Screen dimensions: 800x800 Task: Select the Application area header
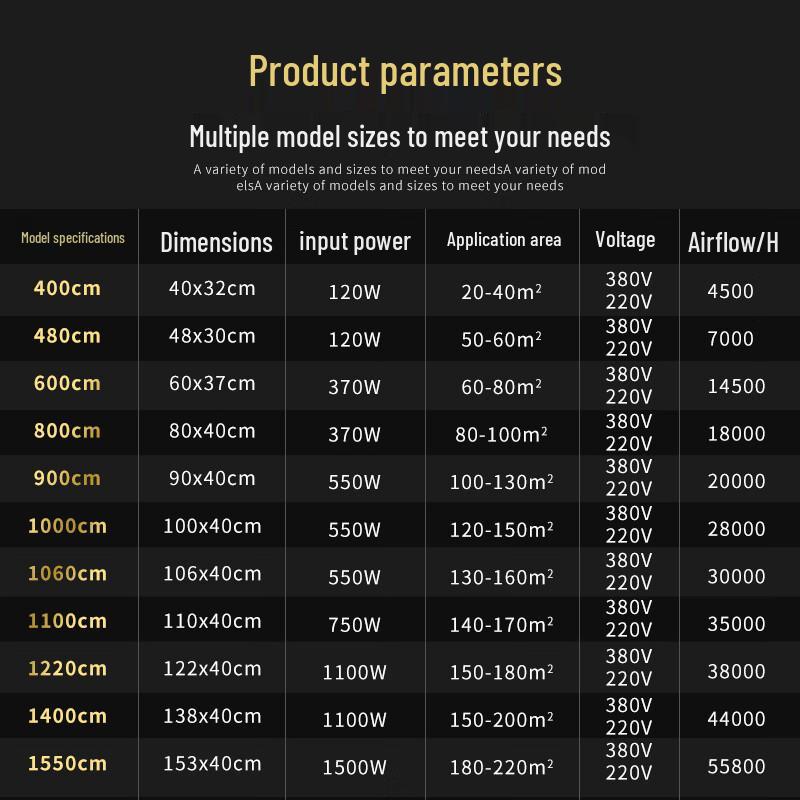tap(504, 239)
